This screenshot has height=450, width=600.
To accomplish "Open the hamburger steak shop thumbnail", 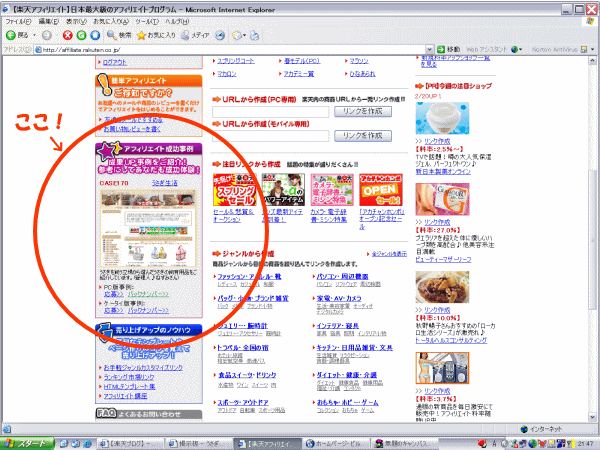I will 442,287.
